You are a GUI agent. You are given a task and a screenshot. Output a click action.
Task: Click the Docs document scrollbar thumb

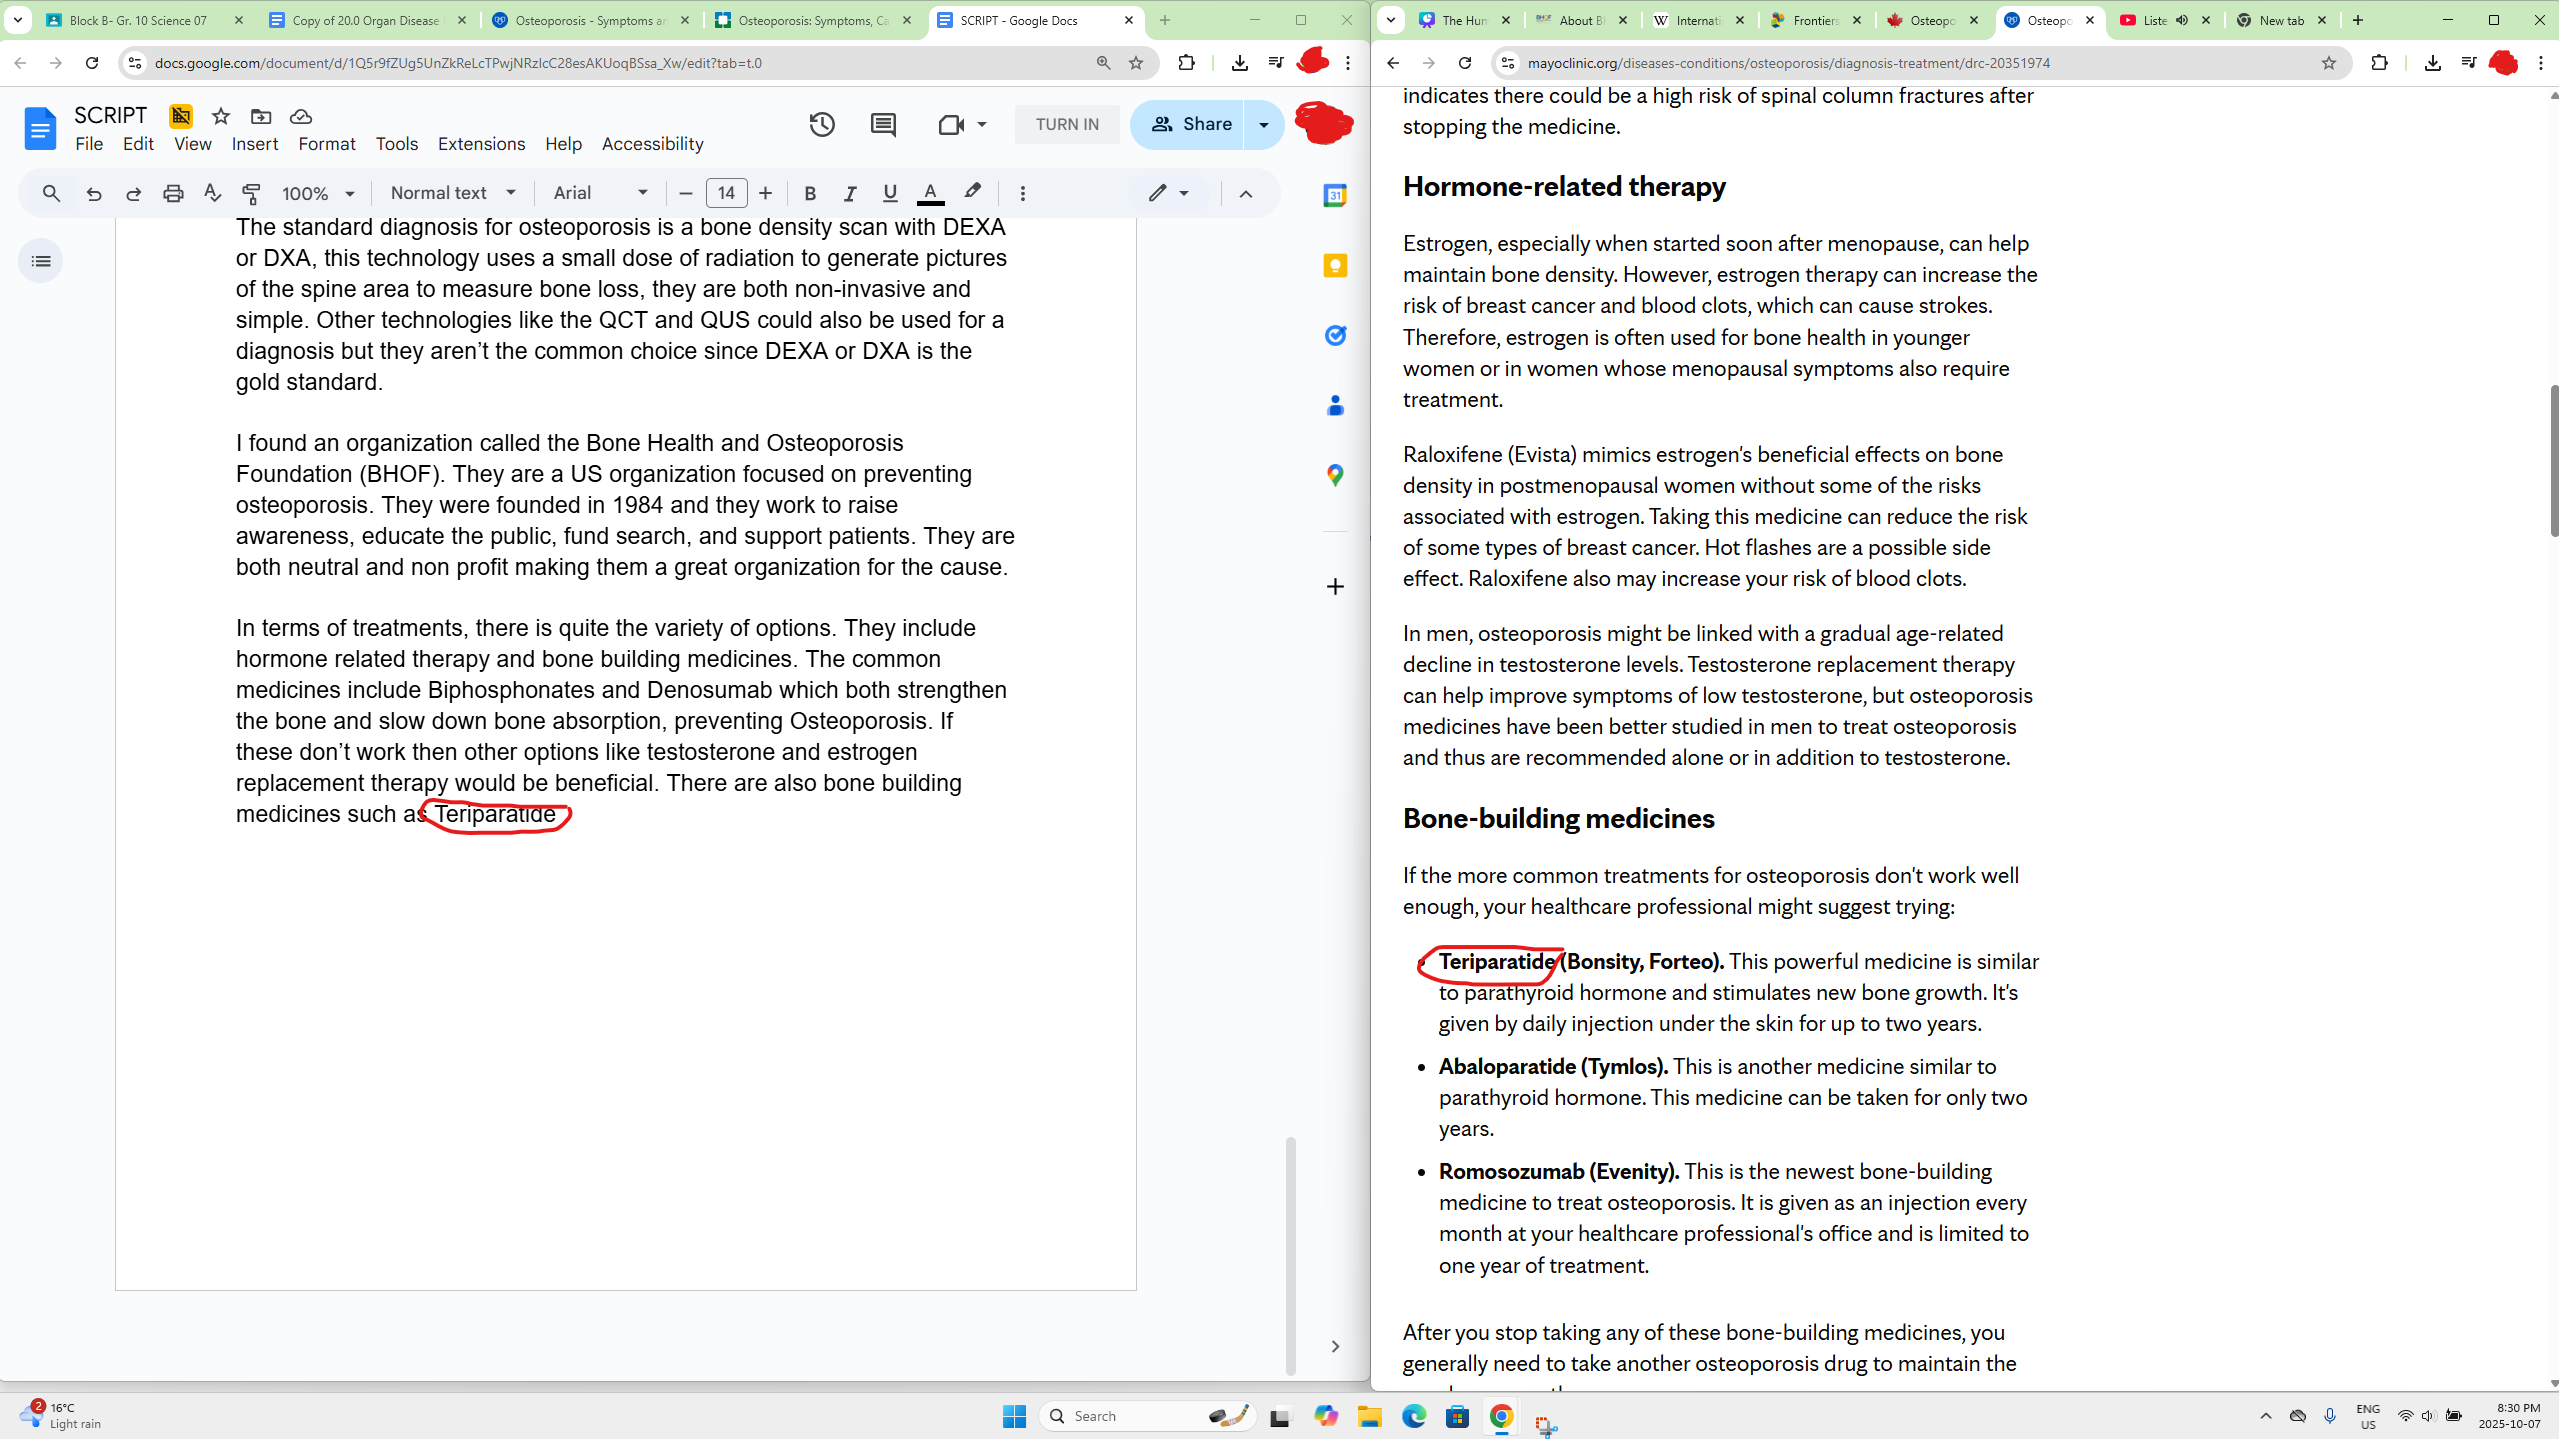pos(1291,1255)
